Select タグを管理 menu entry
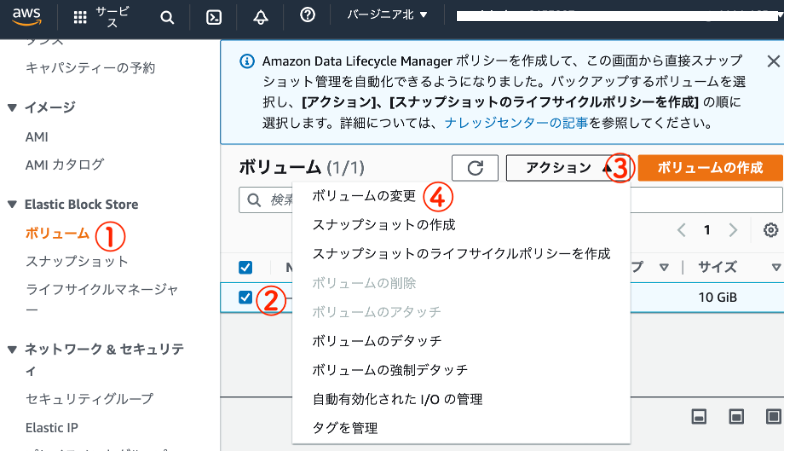 pos(345,428)
